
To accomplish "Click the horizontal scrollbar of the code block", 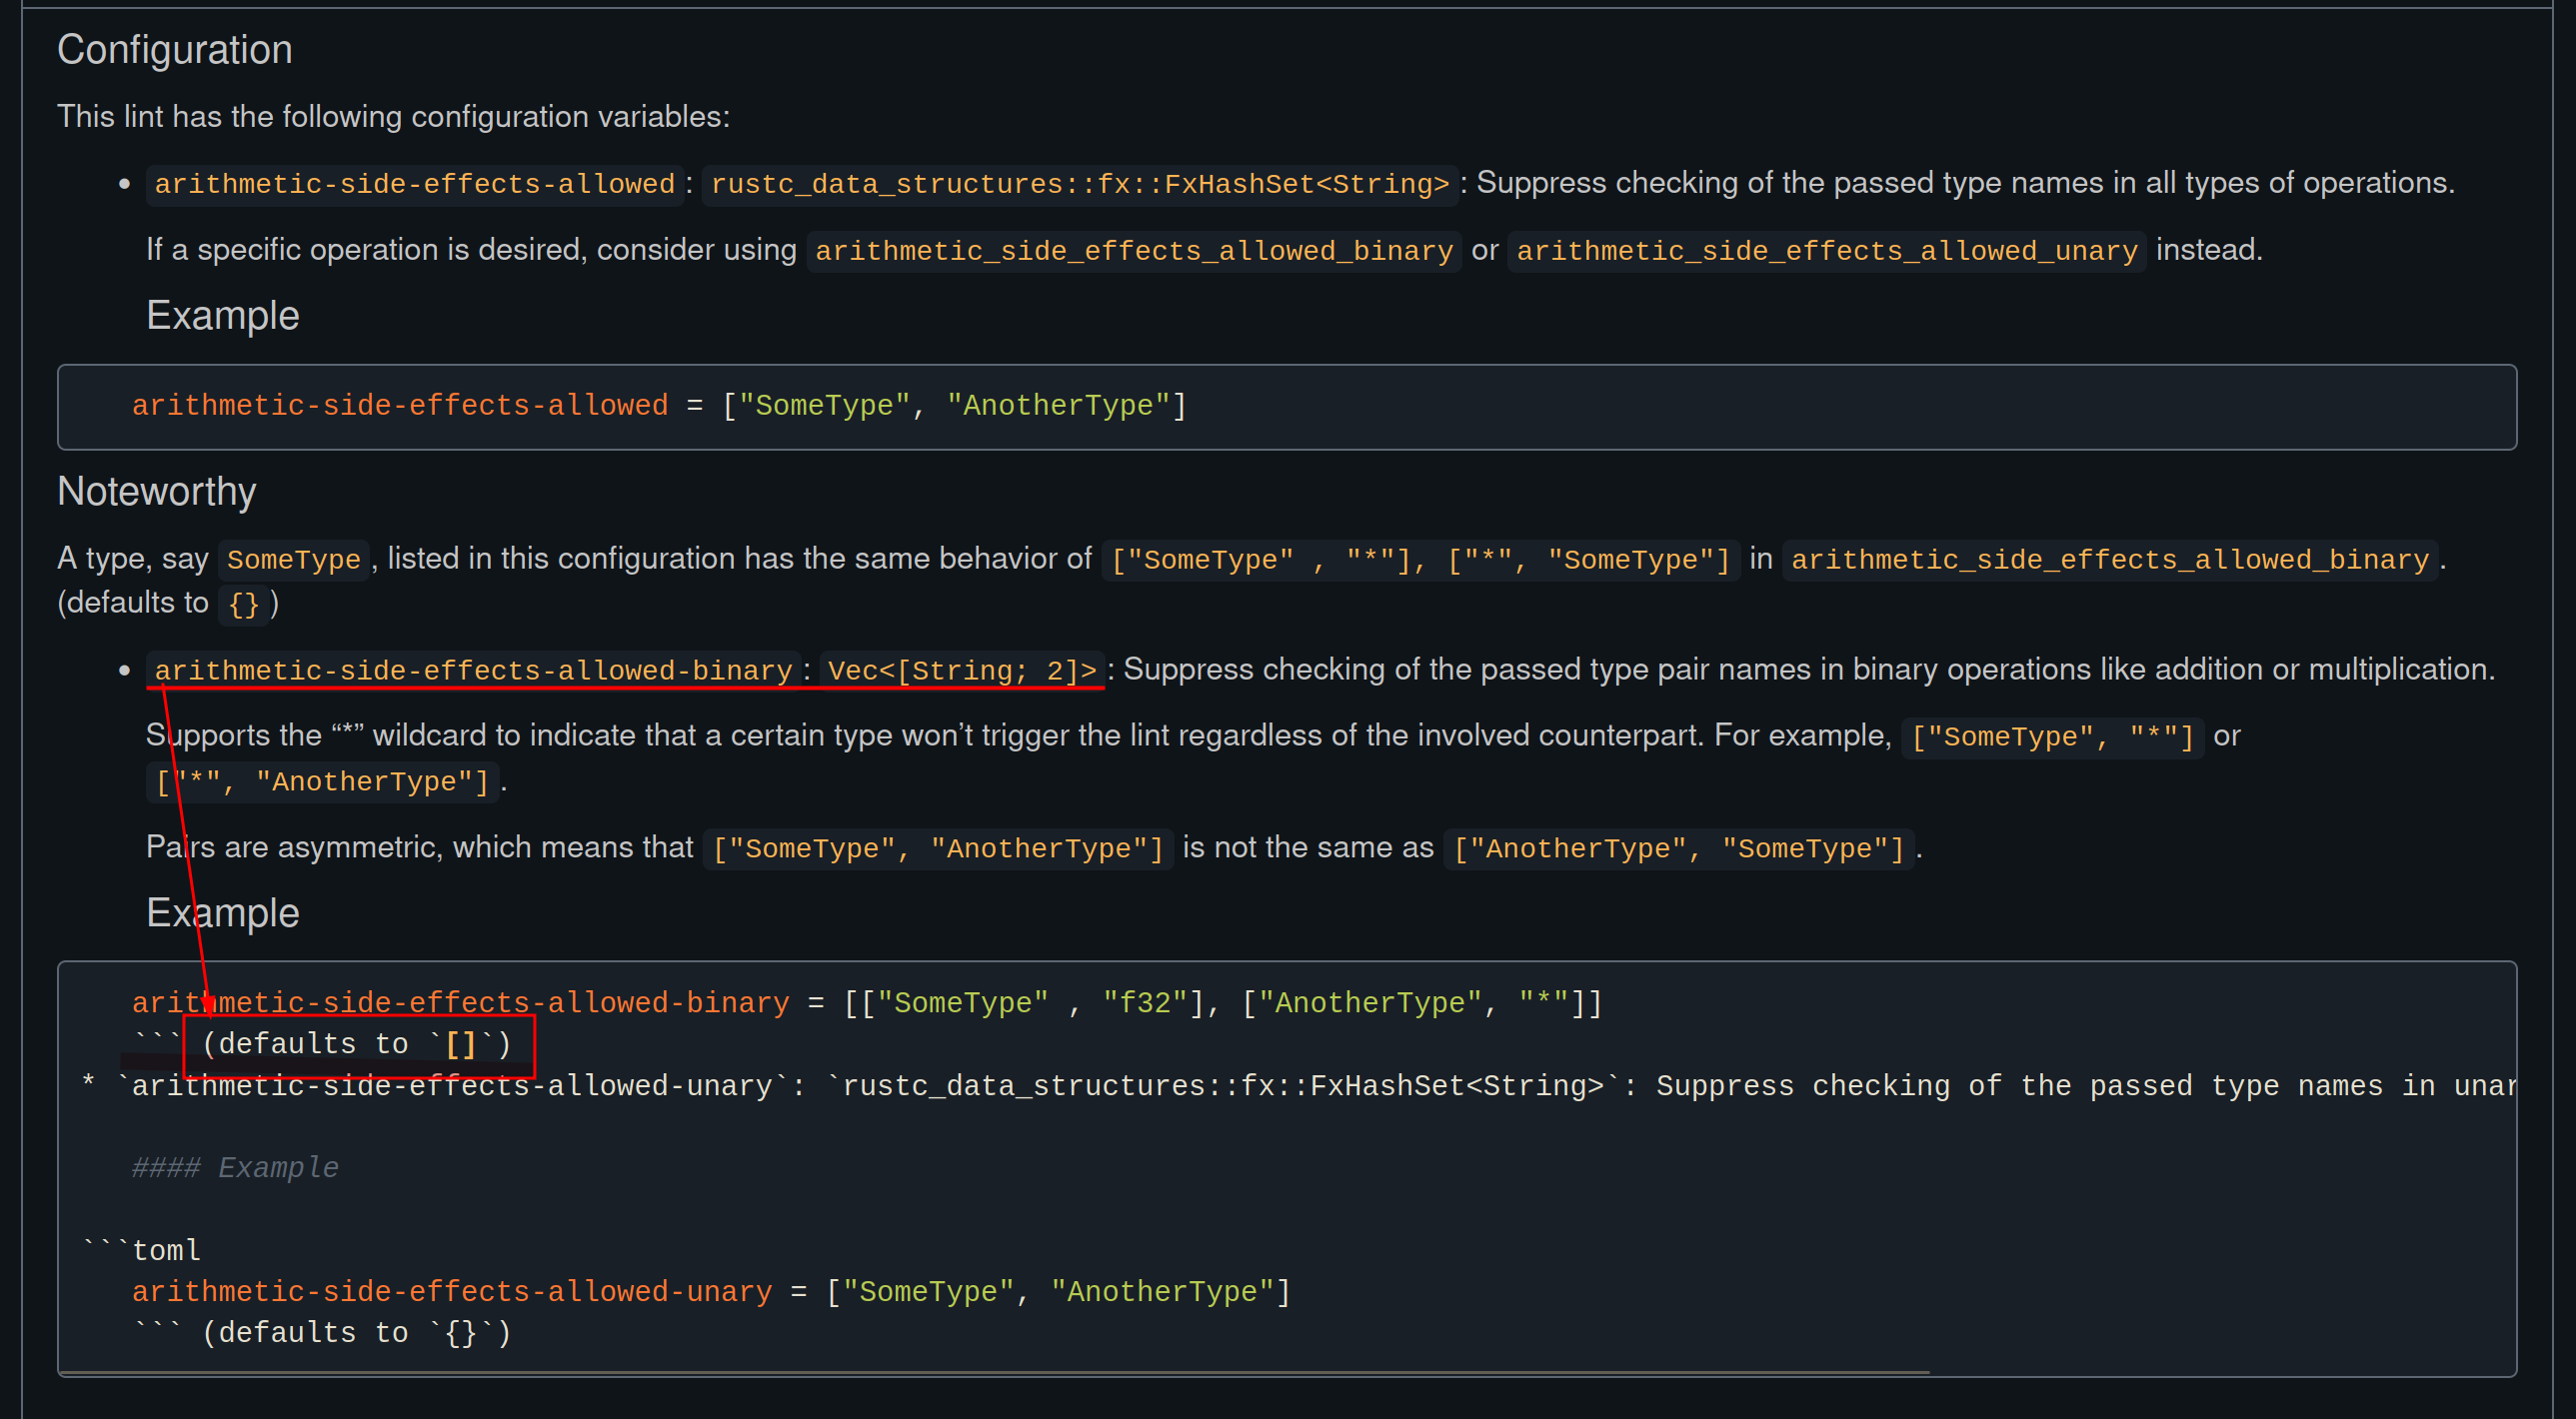I will pyautogui.click(x=996, y=1373).
